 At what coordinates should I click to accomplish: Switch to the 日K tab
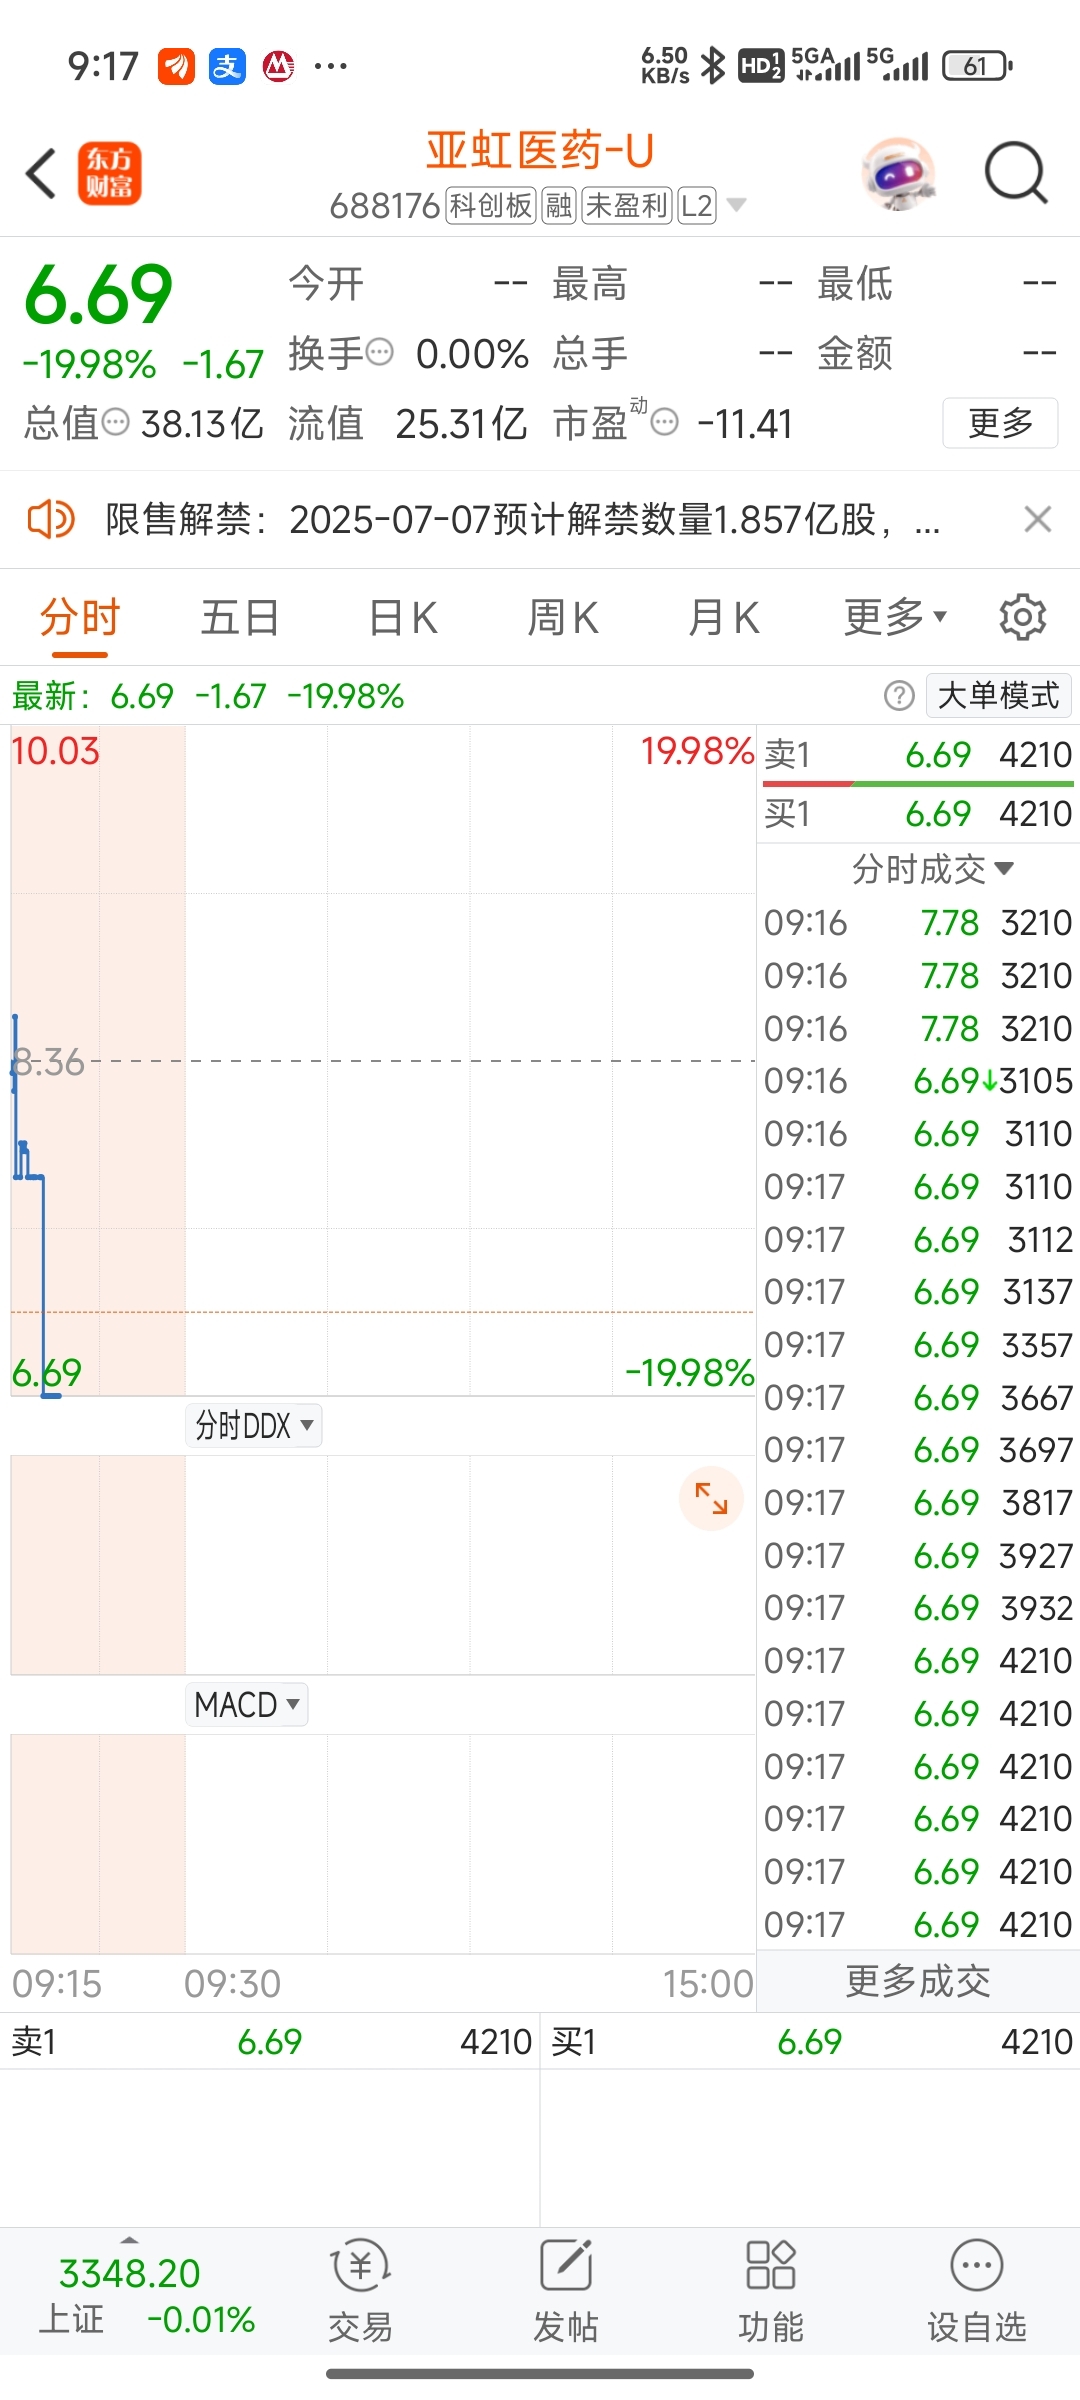click(x=403, y=617)
